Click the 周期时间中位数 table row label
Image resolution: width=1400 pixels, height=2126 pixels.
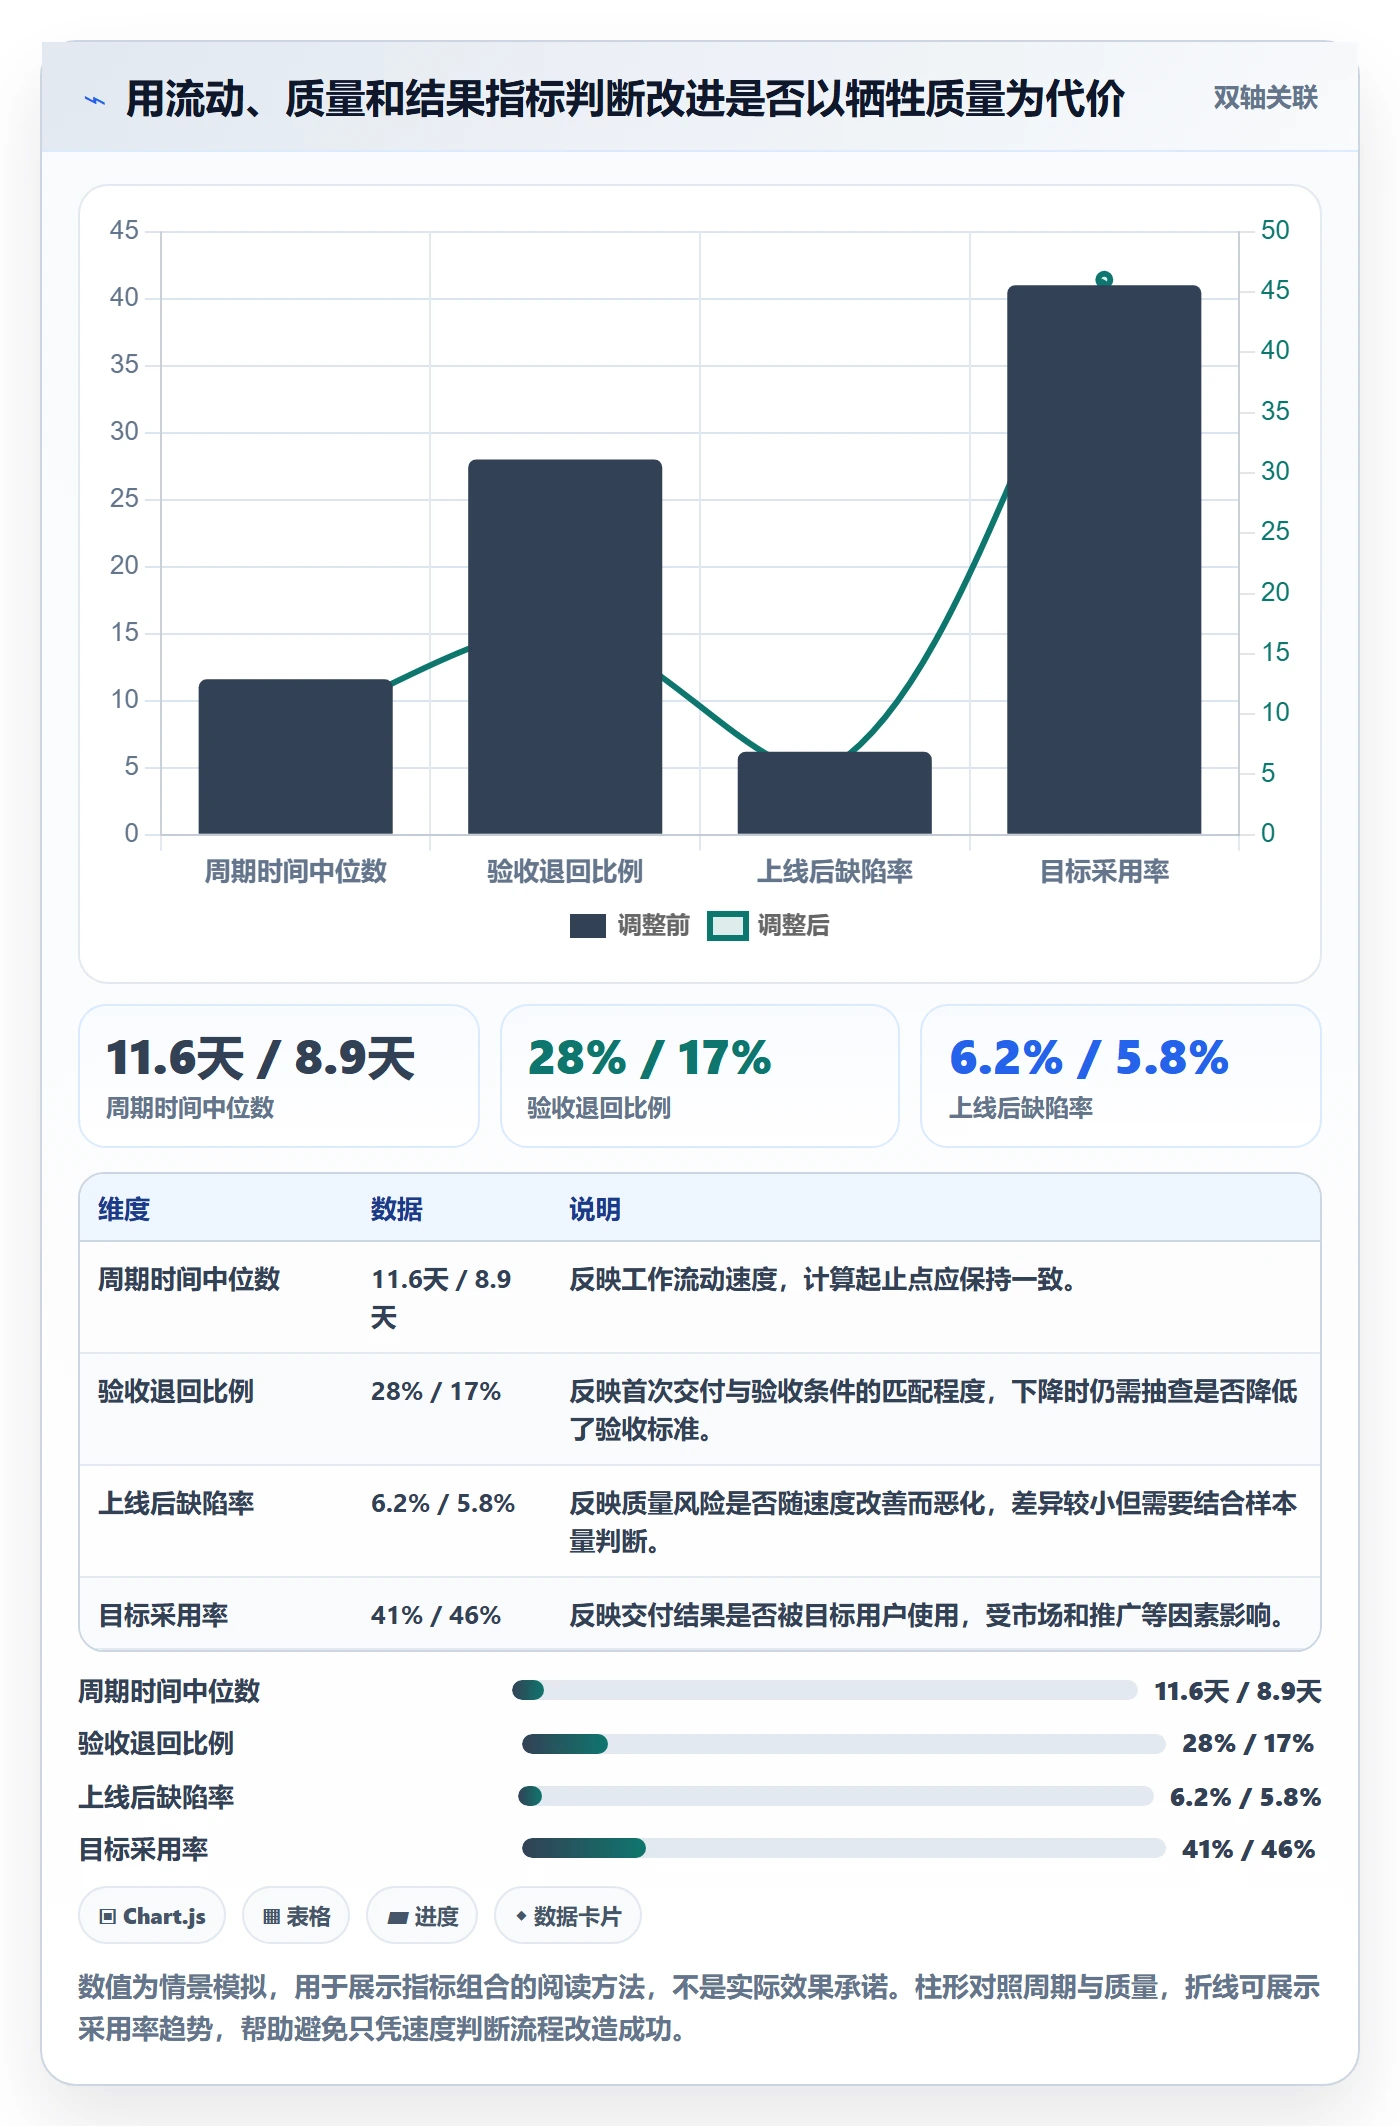coord(189,1280)
